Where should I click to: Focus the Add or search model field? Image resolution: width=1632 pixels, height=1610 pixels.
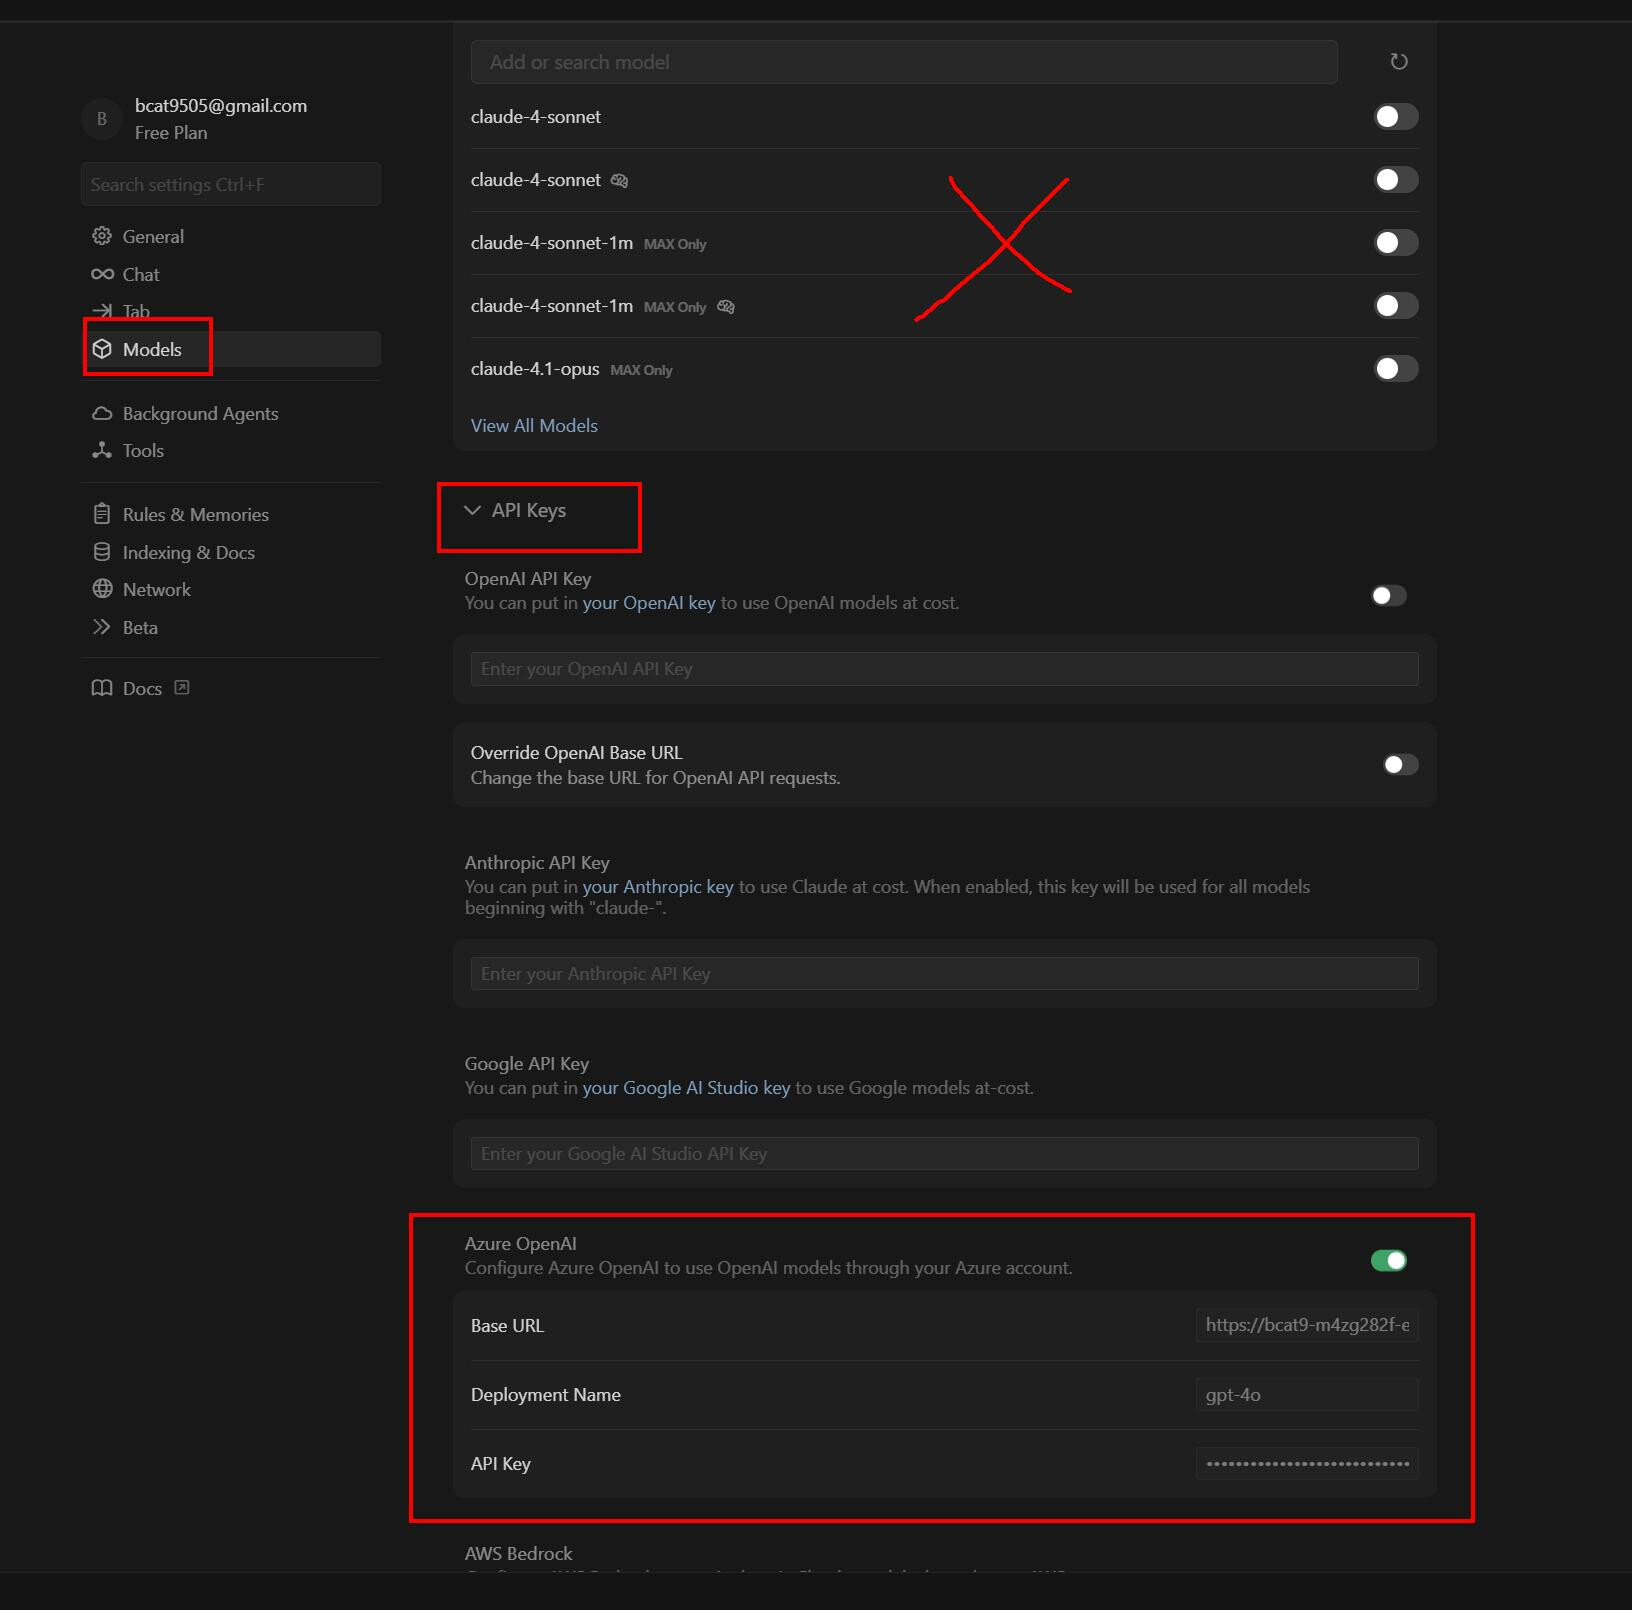pyautogui.click(x=904, y=62)
